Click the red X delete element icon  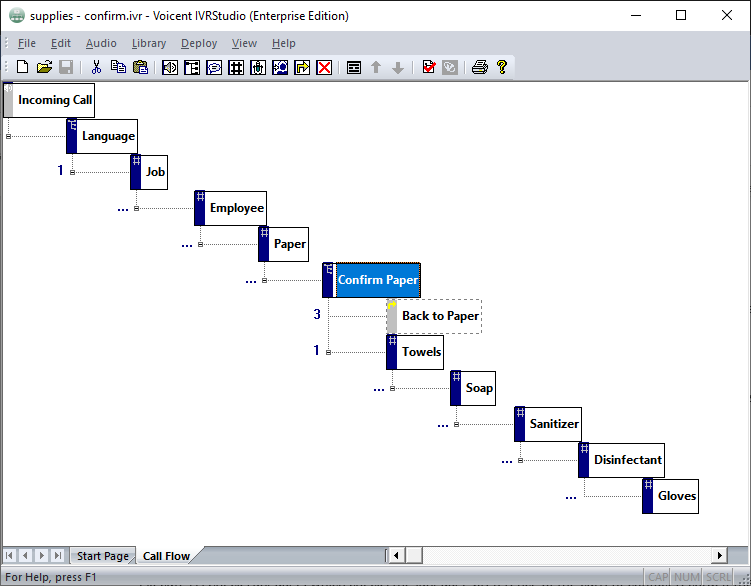click(324, 67)
